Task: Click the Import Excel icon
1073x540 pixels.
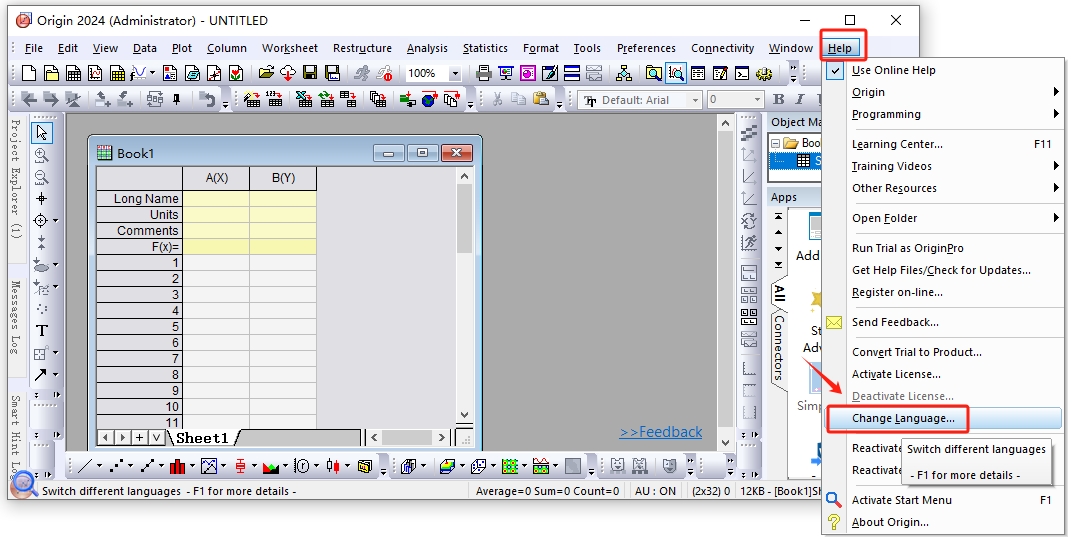Action: coord(304,99)
